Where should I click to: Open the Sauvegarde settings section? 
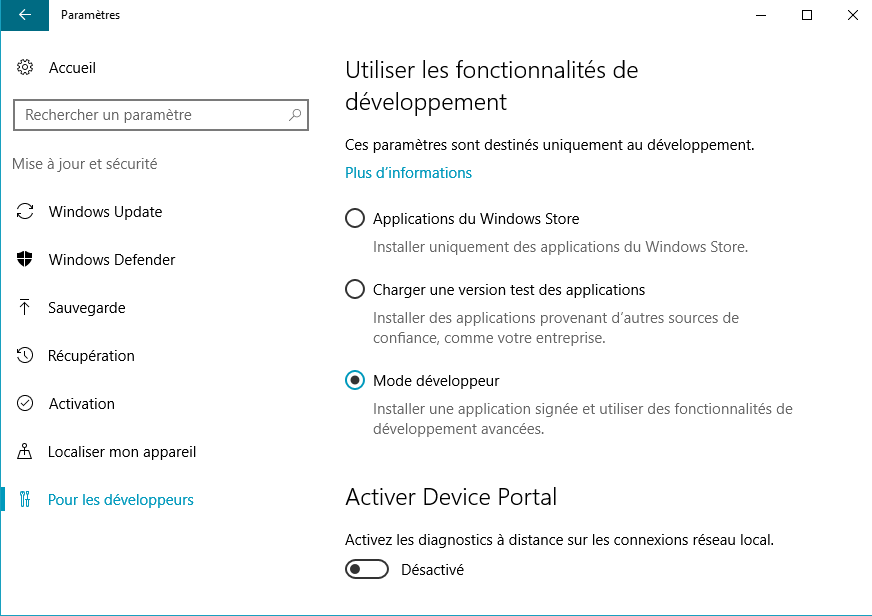point(87,307)
